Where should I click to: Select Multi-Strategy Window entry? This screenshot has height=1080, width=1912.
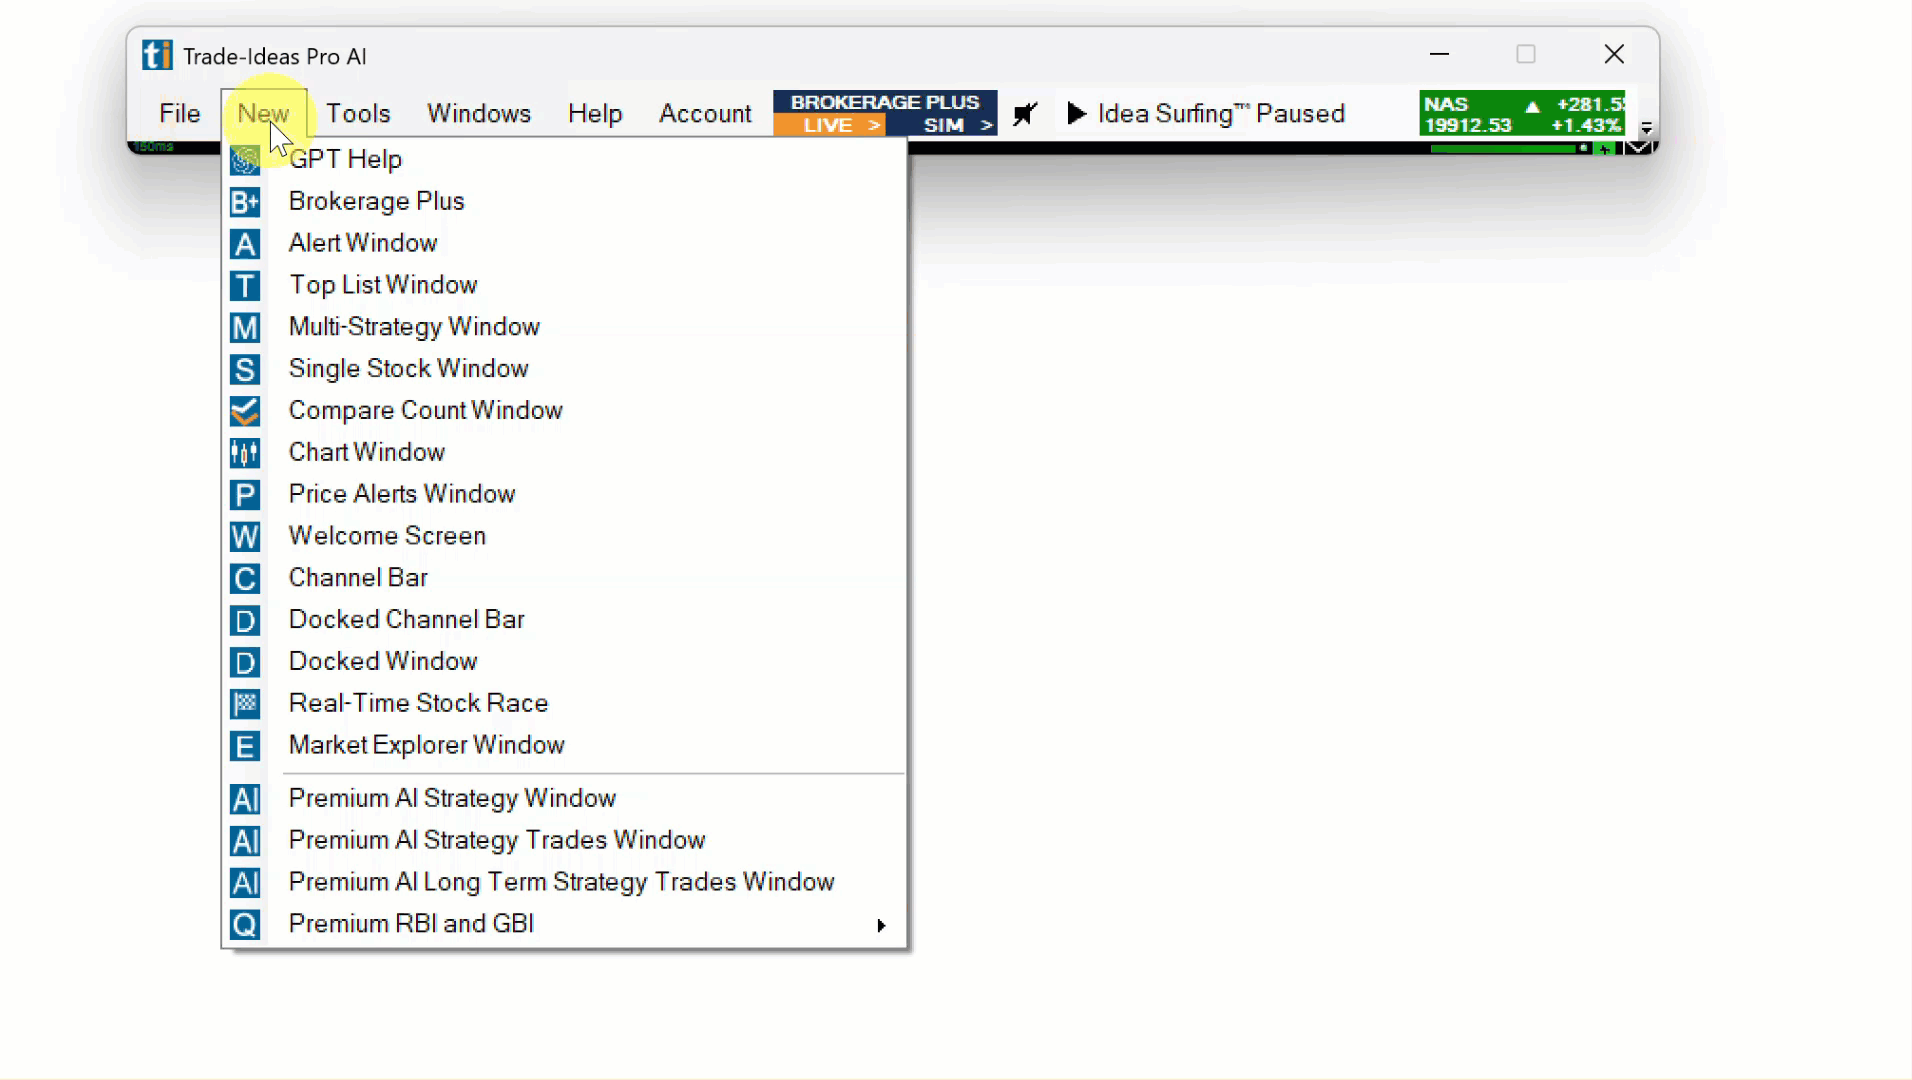564,328
